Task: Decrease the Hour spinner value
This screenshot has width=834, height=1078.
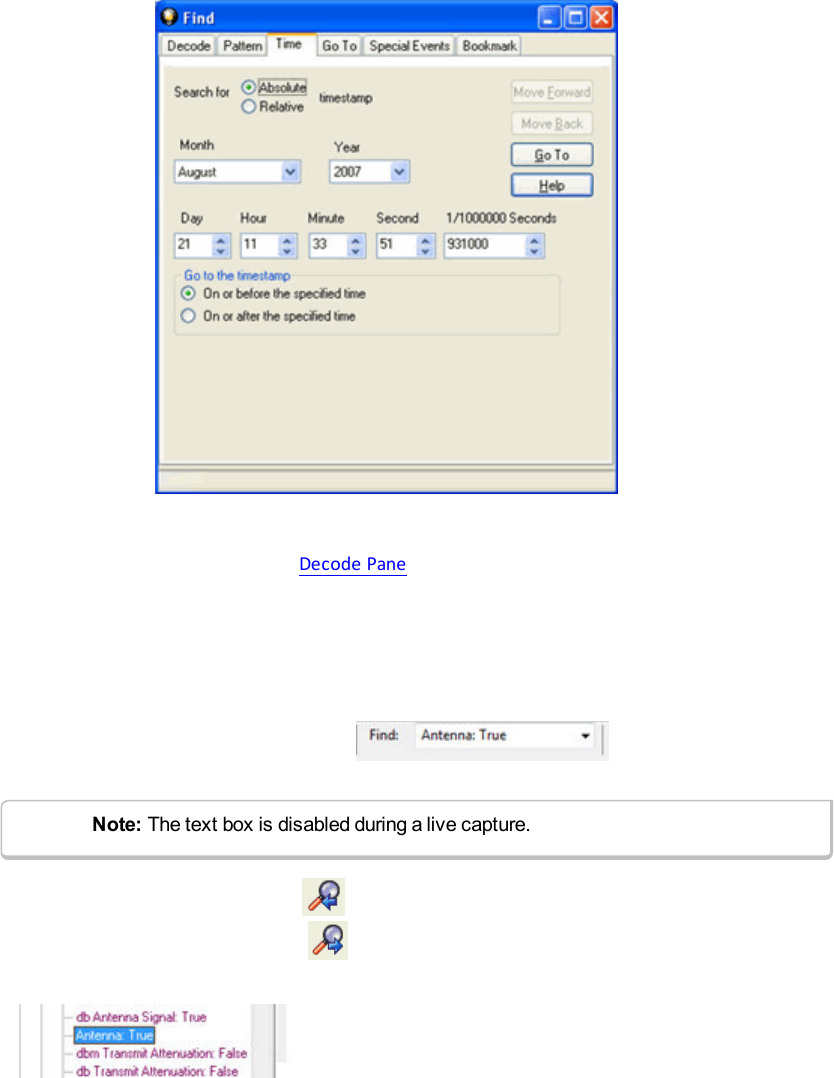Action: click(x=287, y=251)
